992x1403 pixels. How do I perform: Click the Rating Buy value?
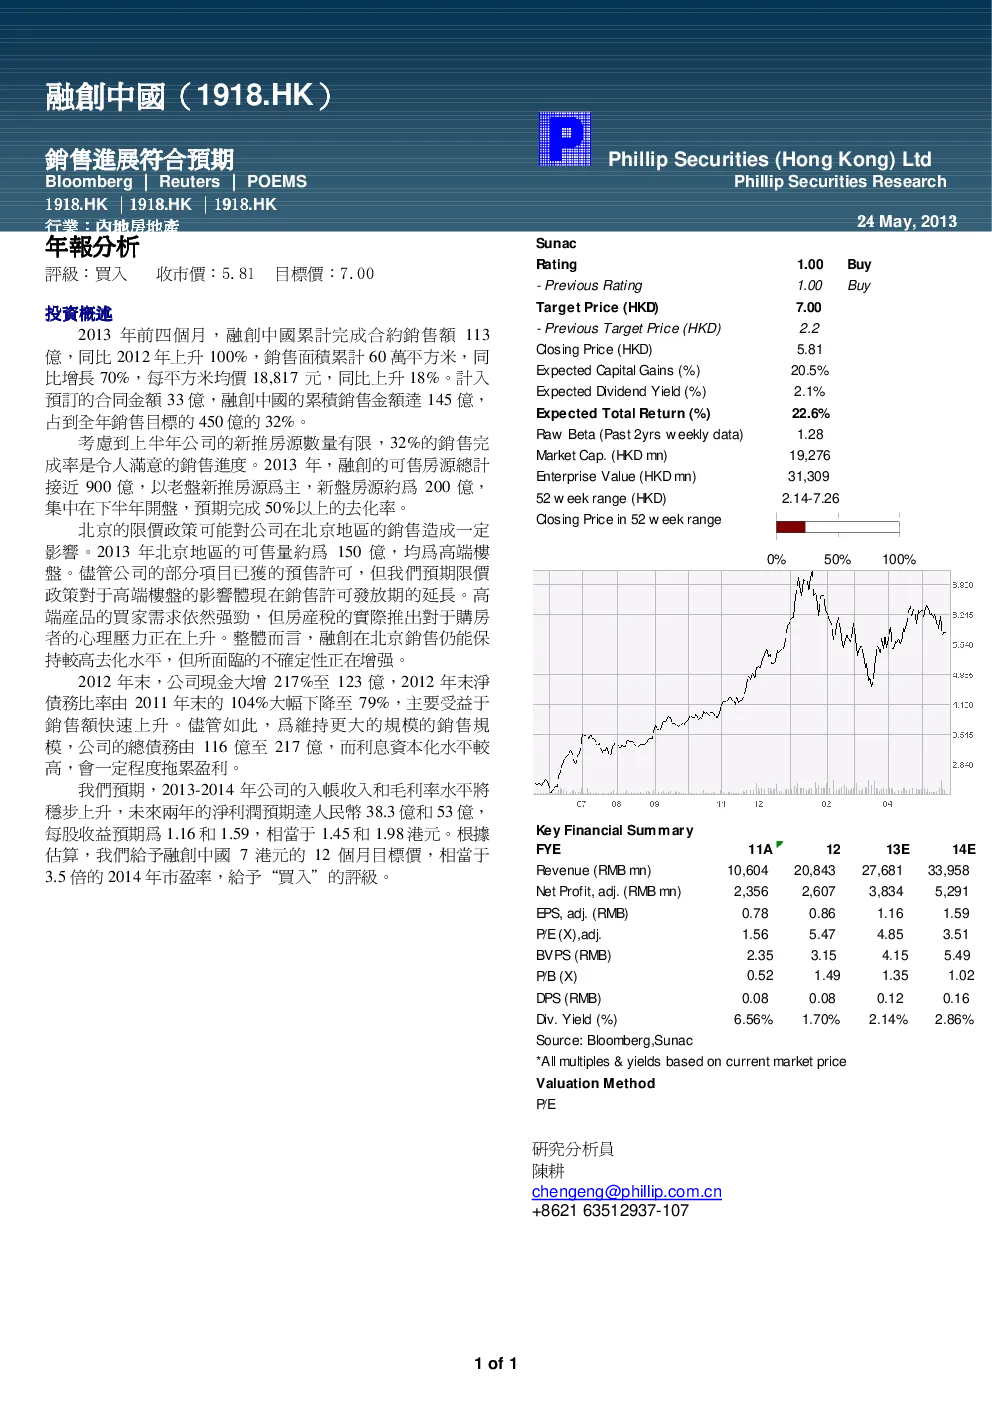tap(859, 265)
